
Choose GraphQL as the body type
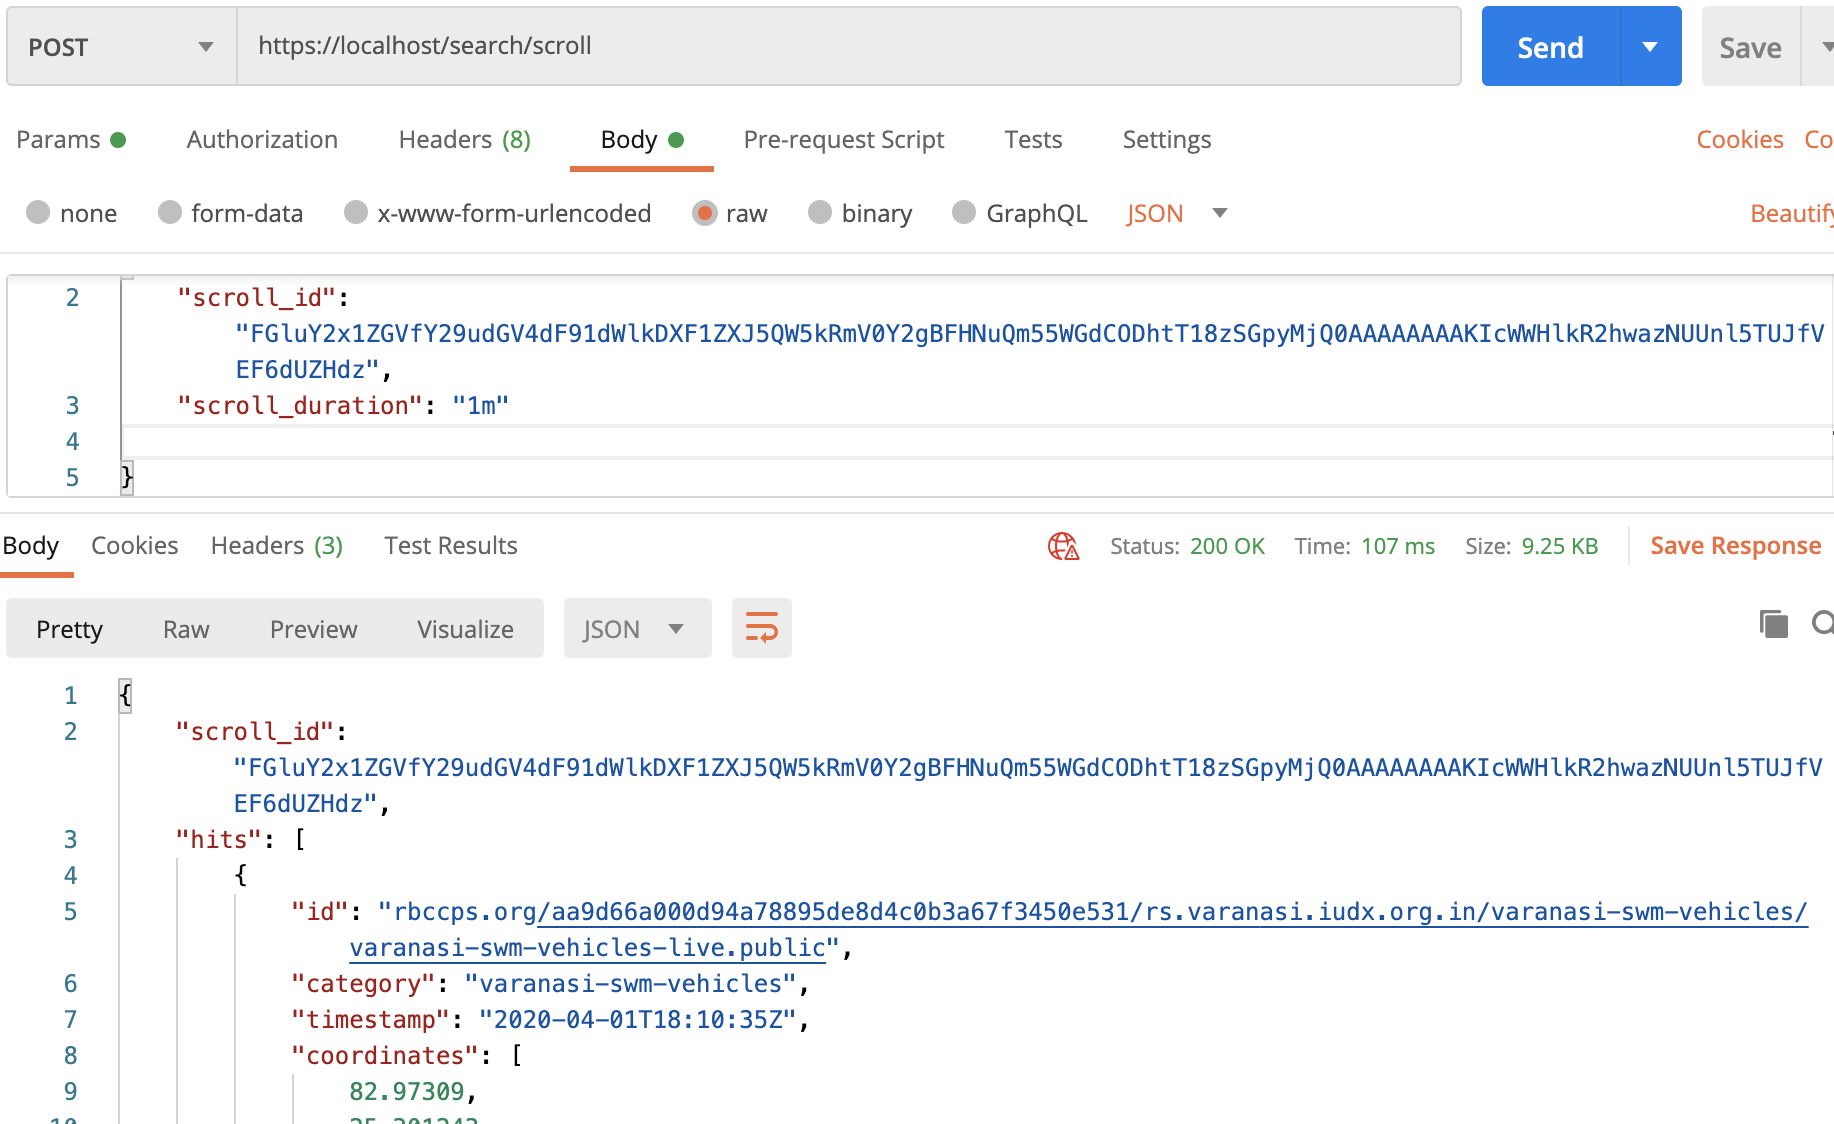tap(1019, 213)
